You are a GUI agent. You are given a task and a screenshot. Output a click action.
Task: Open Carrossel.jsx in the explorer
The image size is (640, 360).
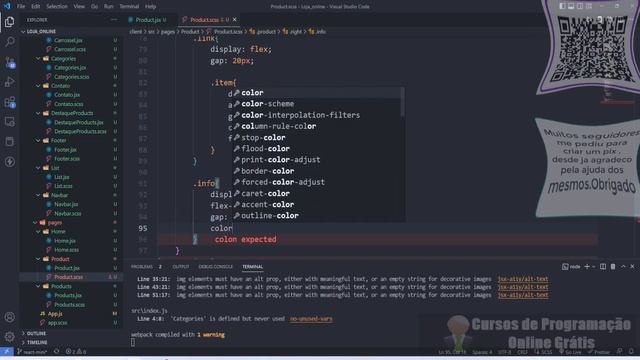(x=68, y=40)
